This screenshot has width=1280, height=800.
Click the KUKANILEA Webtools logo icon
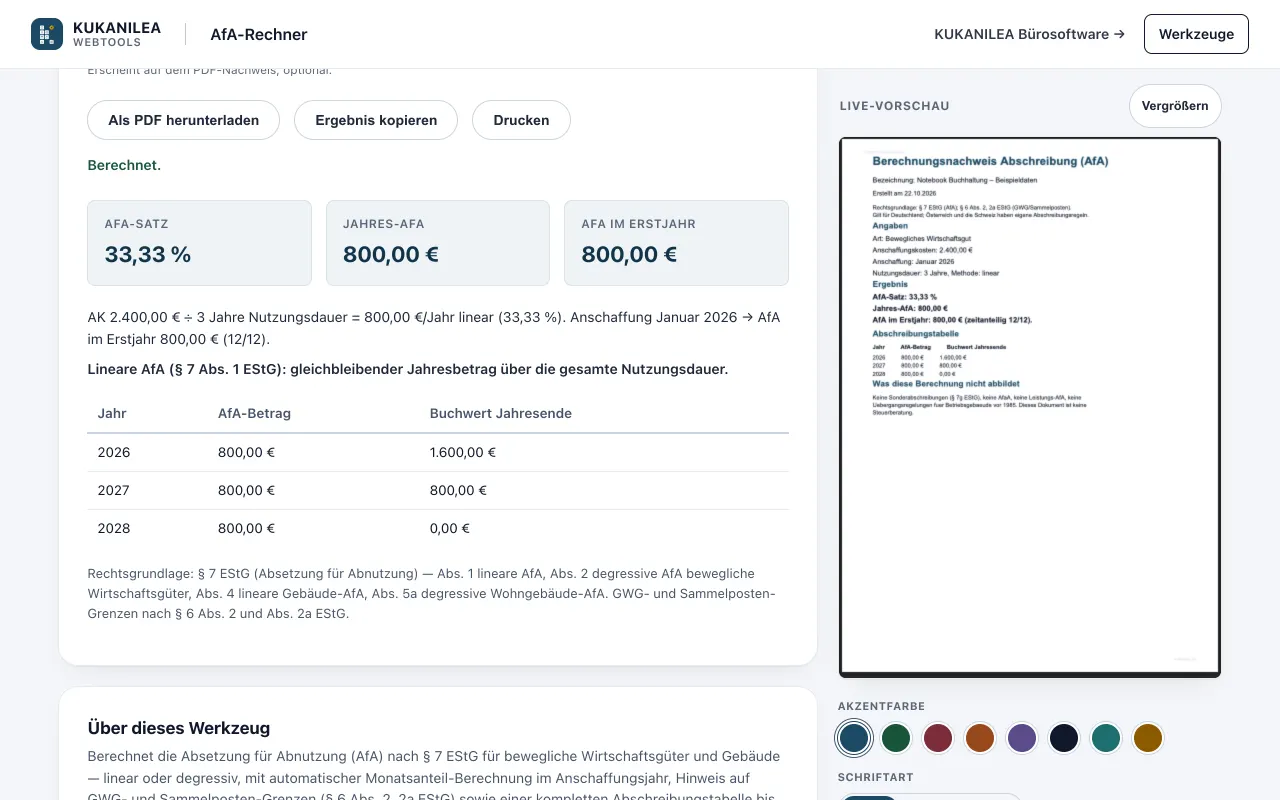pyautogui.click(x=47, y=34)
